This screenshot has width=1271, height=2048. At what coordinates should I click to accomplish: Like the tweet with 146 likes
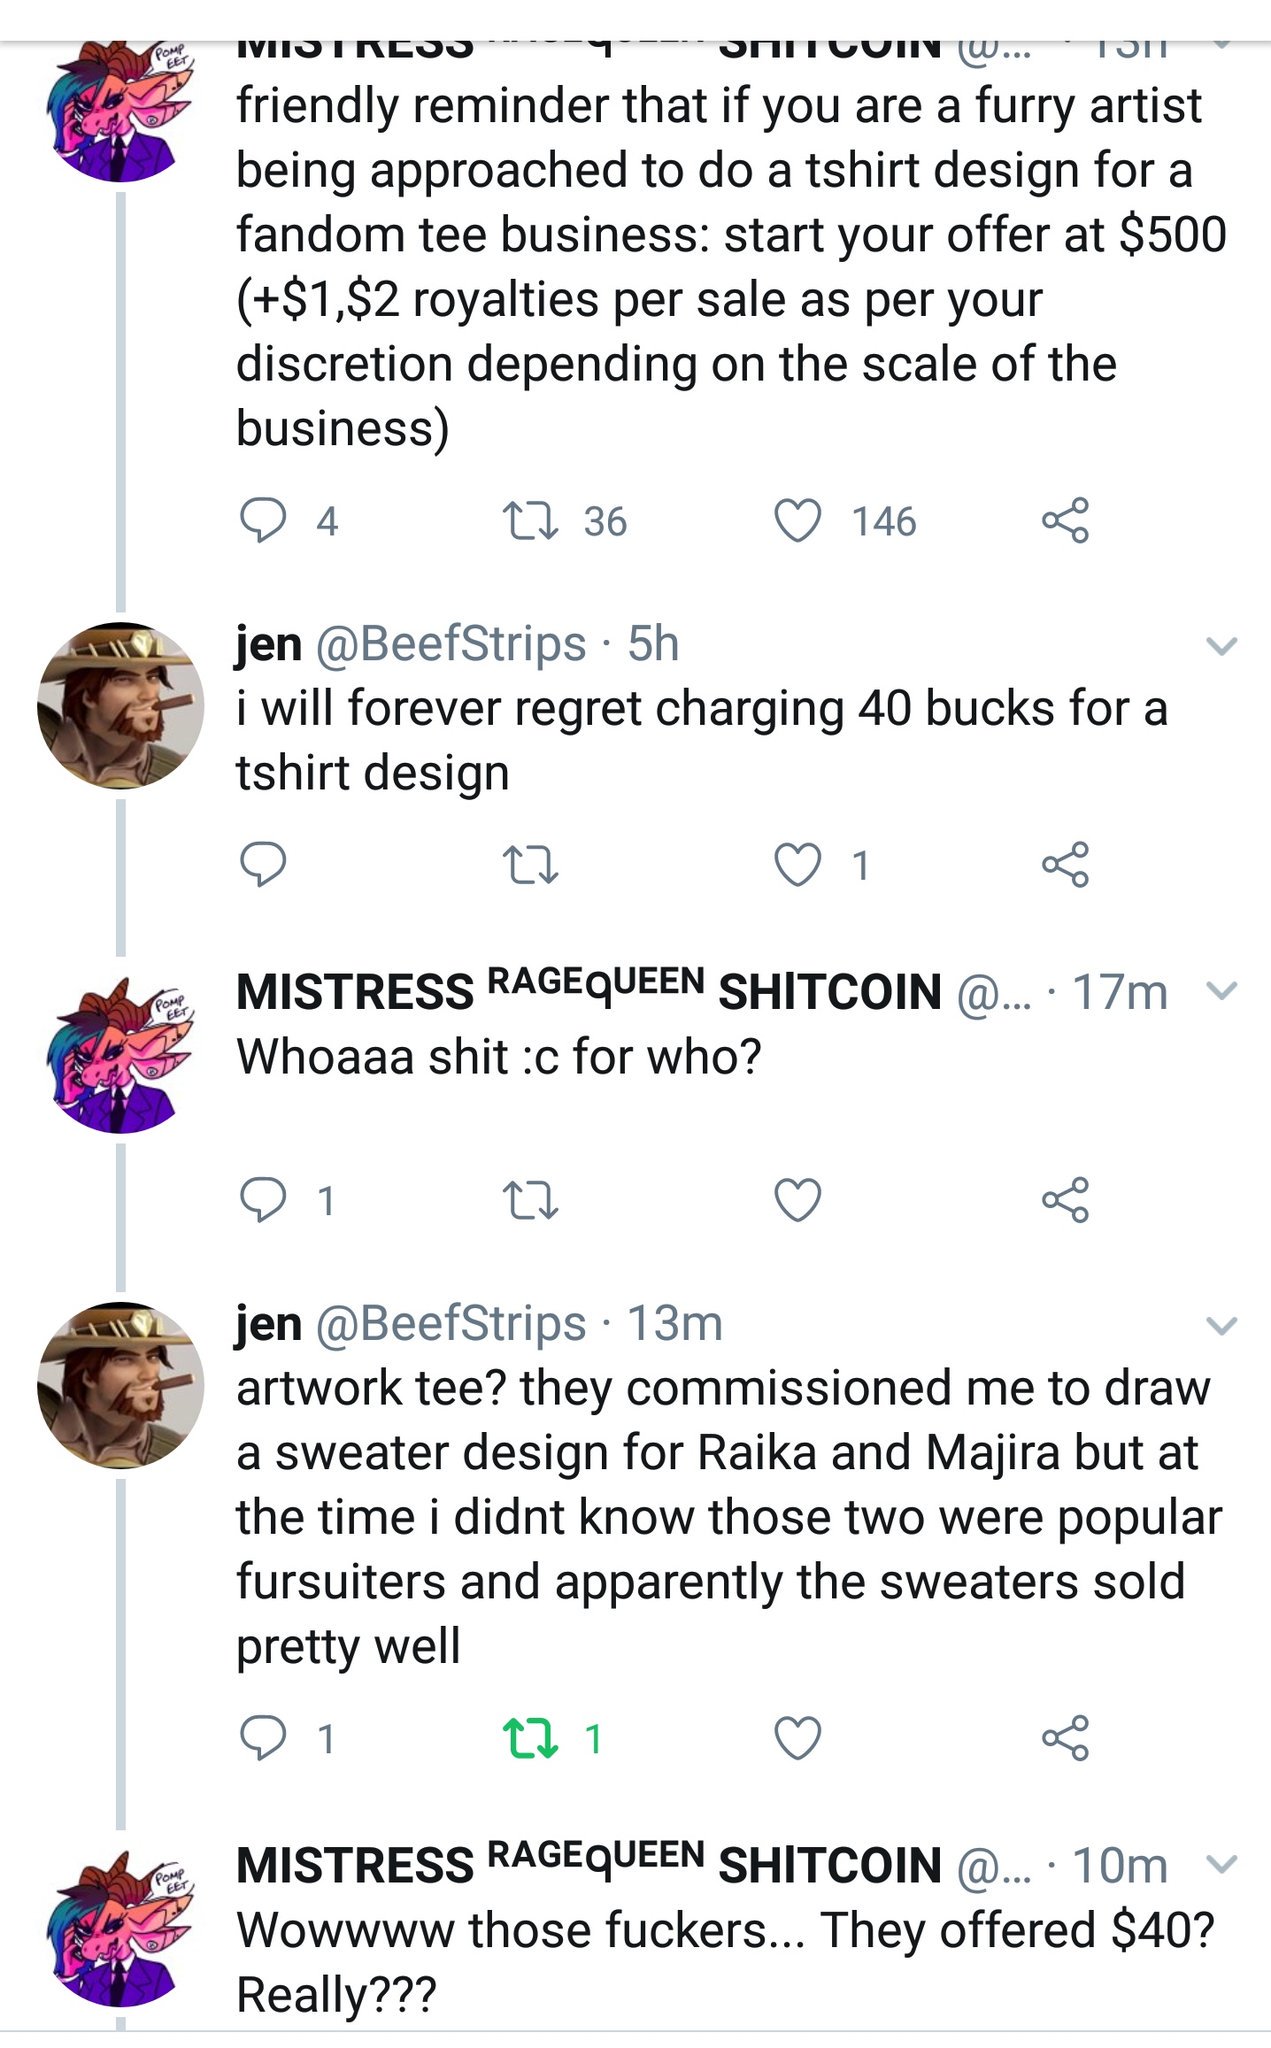click(x=798, y=521)
